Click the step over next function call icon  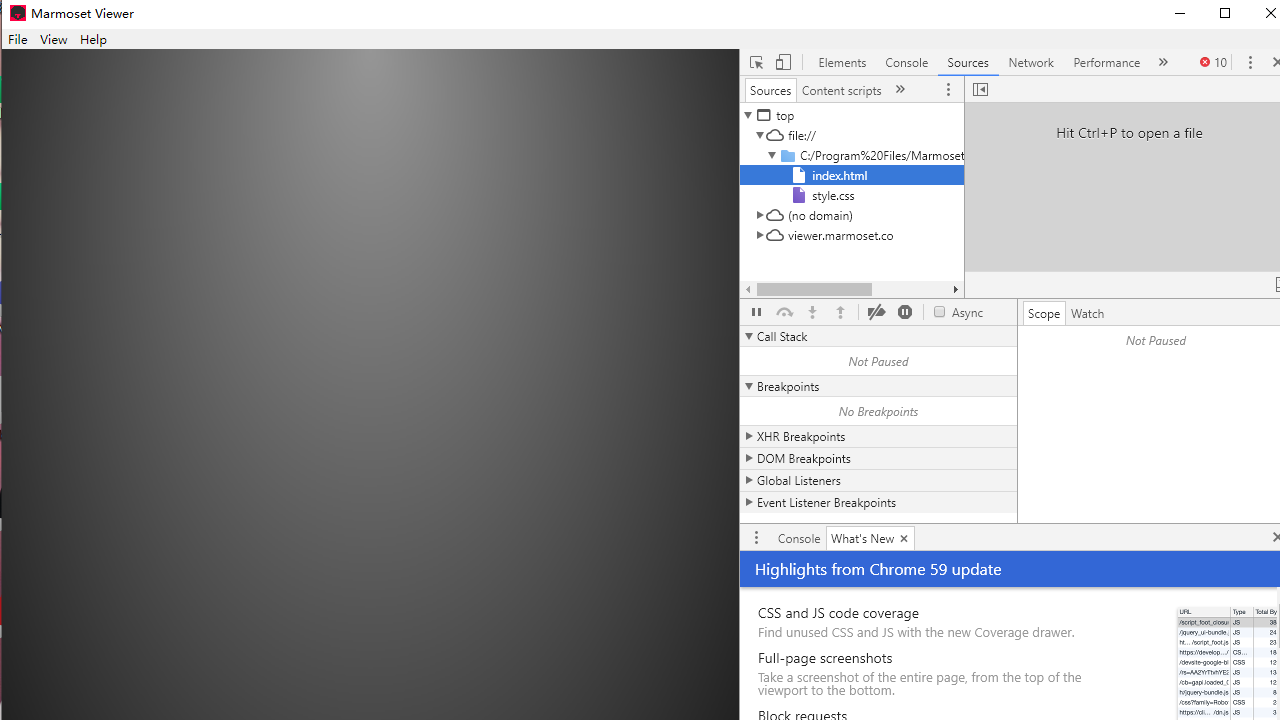784,311
